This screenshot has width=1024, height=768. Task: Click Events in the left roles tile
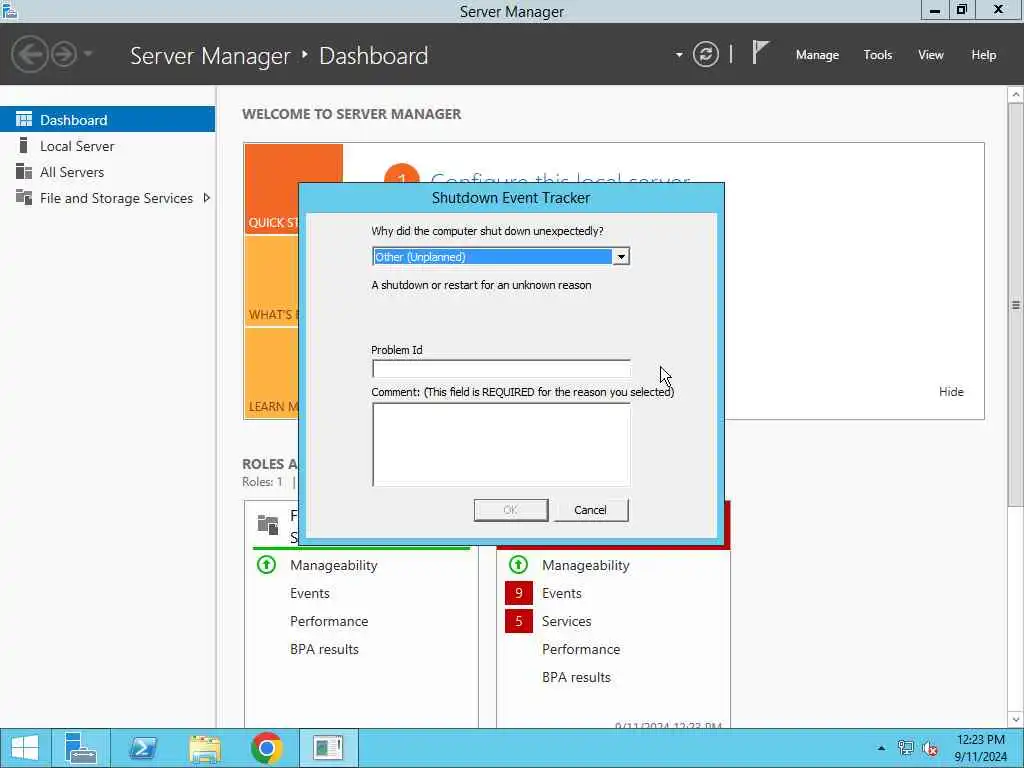click(x=310, y=593)
